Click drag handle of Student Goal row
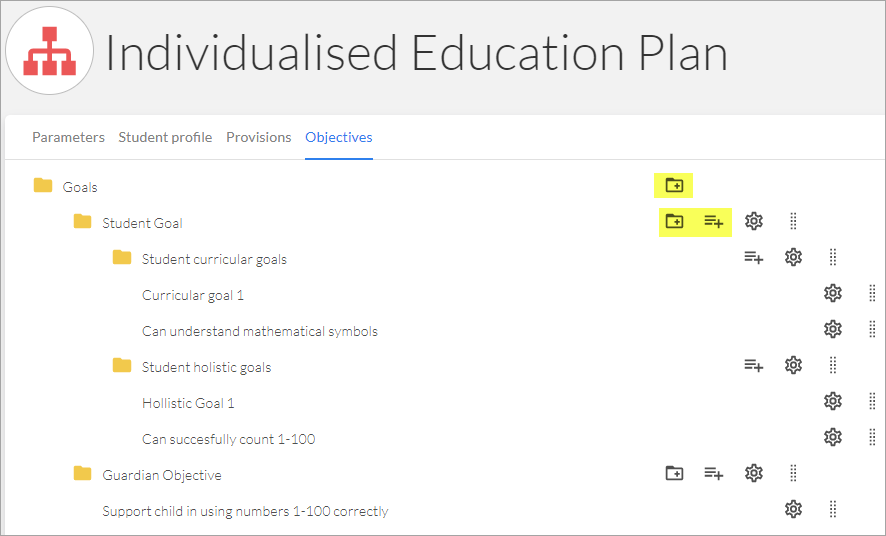 [793, 221]
